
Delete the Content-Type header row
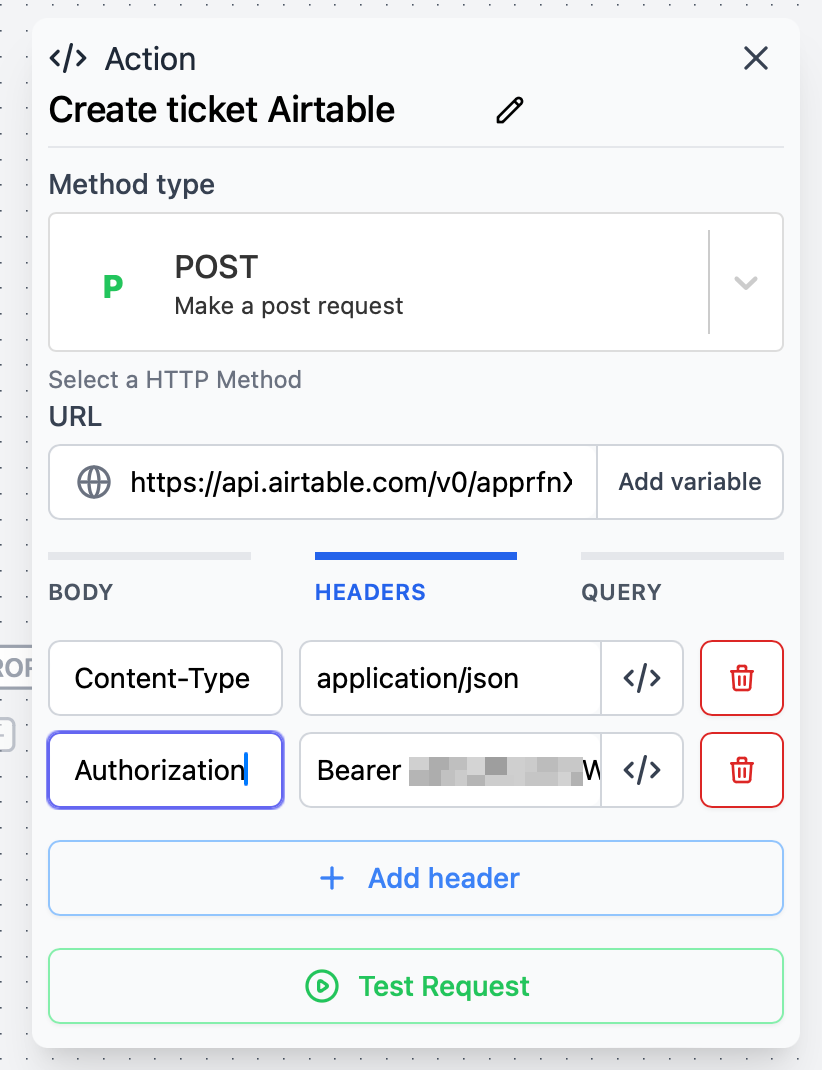[x=741, y=678]
